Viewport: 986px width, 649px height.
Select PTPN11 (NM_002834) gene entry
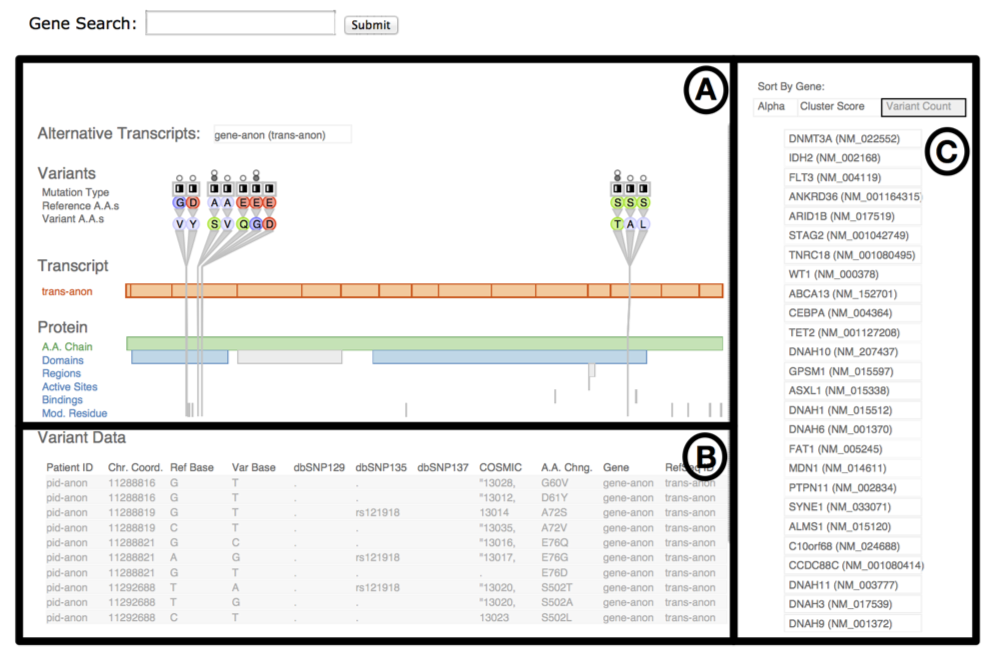tap(852, 487)
